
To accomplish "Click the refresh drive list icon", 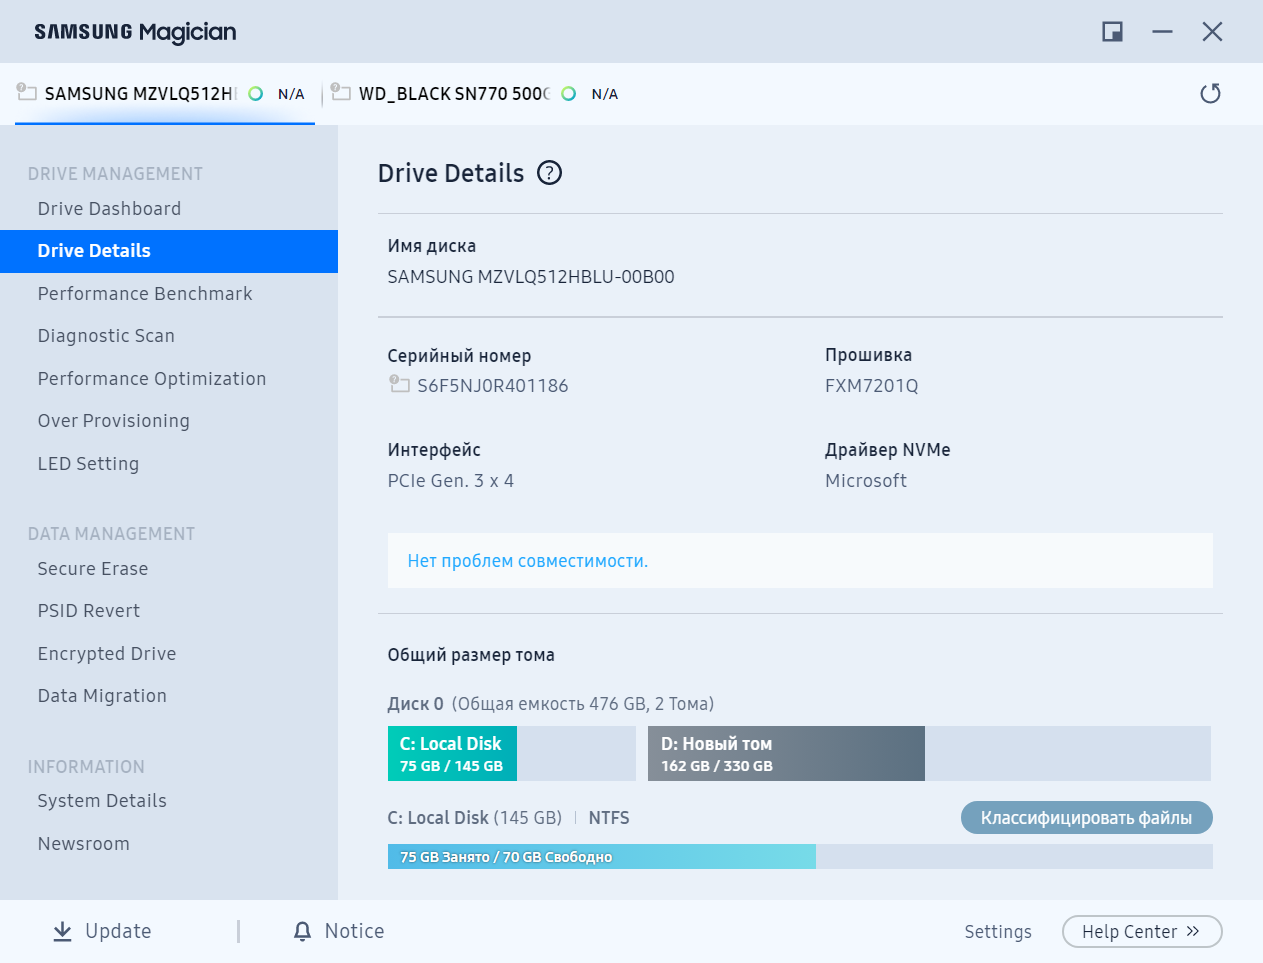I will point(1210,93).
